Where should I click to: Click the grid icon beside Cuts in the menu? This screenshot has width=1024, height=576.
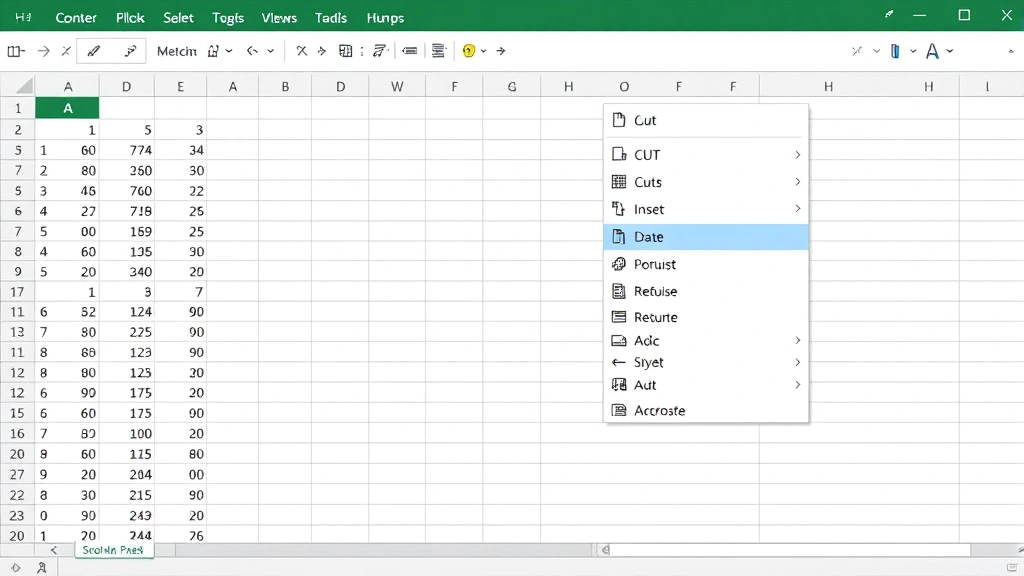[618, 182]
